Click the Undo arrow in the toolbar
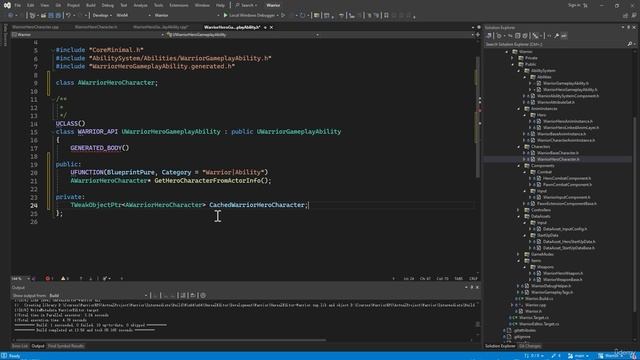 click(x=68, y=15)
